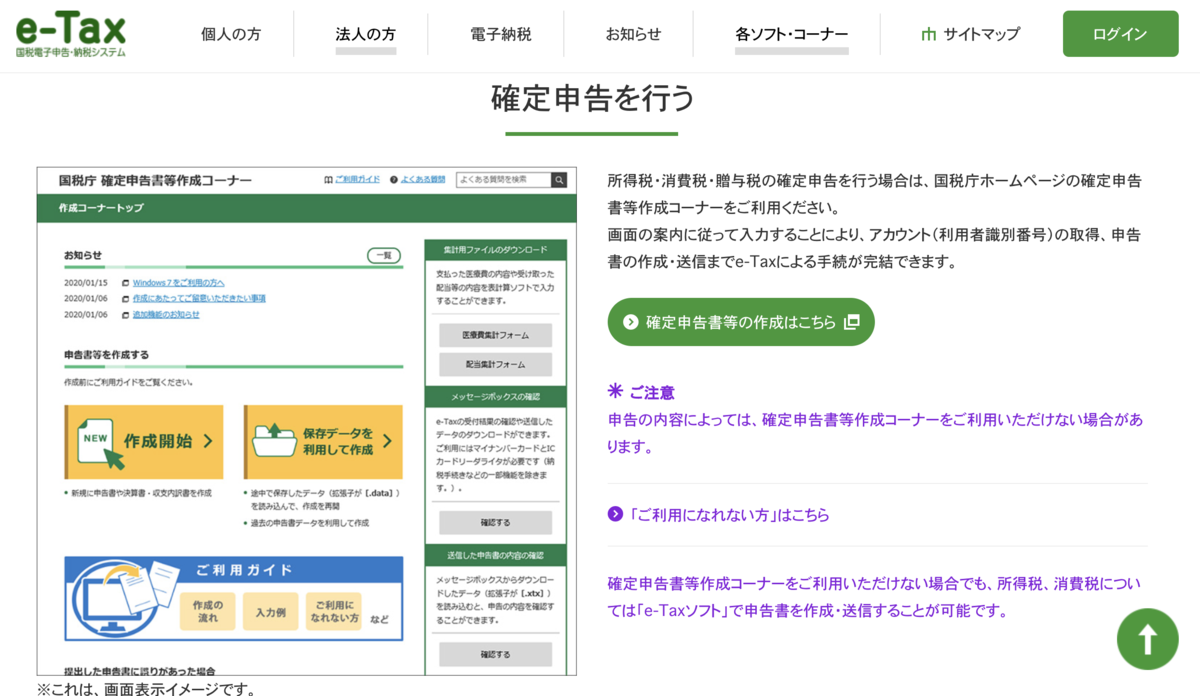Open the 電子納税 menu
Image resolution: width=1200 pixels, height=696 pixels.
pos(501,34)
